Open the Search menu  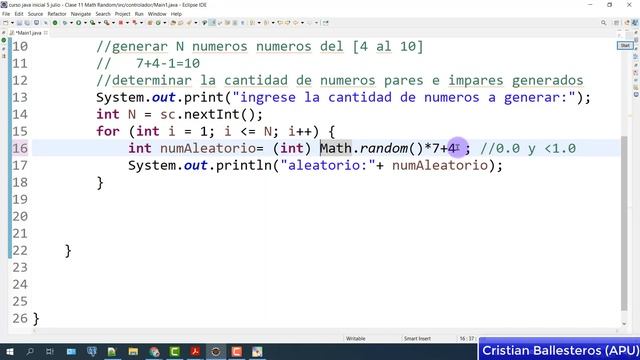(x=103, y=14)
